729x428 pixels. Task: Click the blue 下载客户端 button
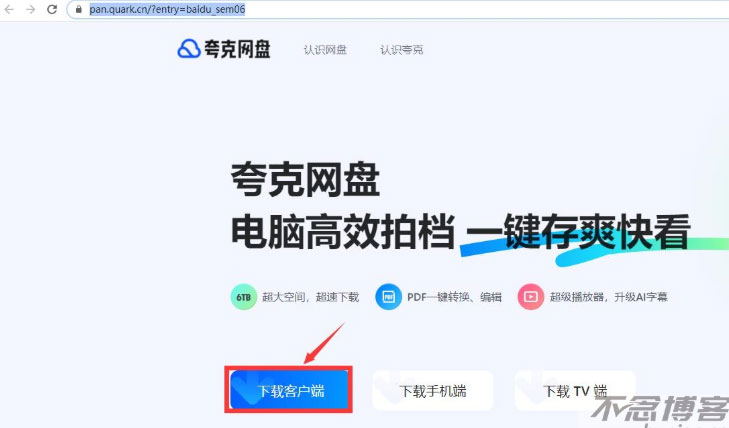click(x=289, y=390)
